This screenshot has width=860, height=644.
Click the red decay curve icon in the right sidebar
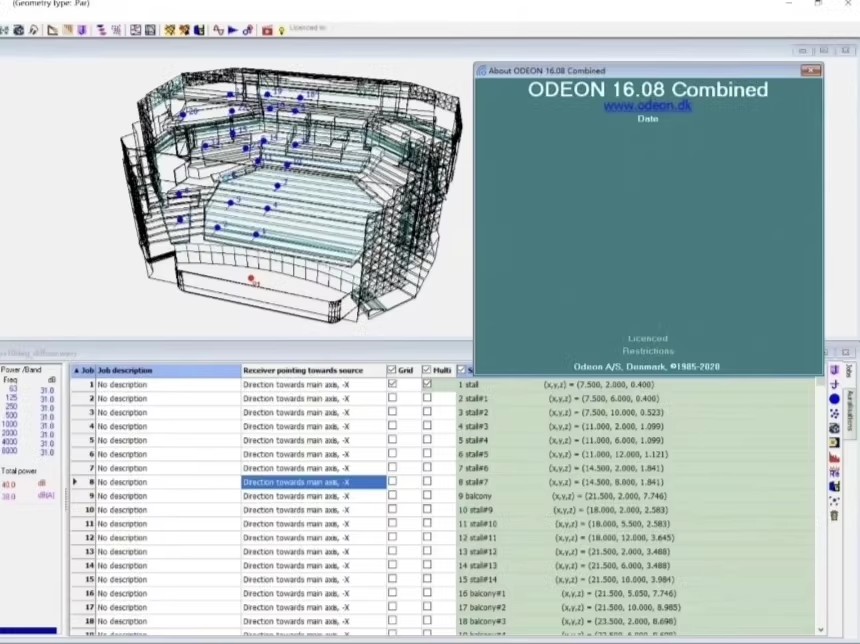click(x=834, y=457)
